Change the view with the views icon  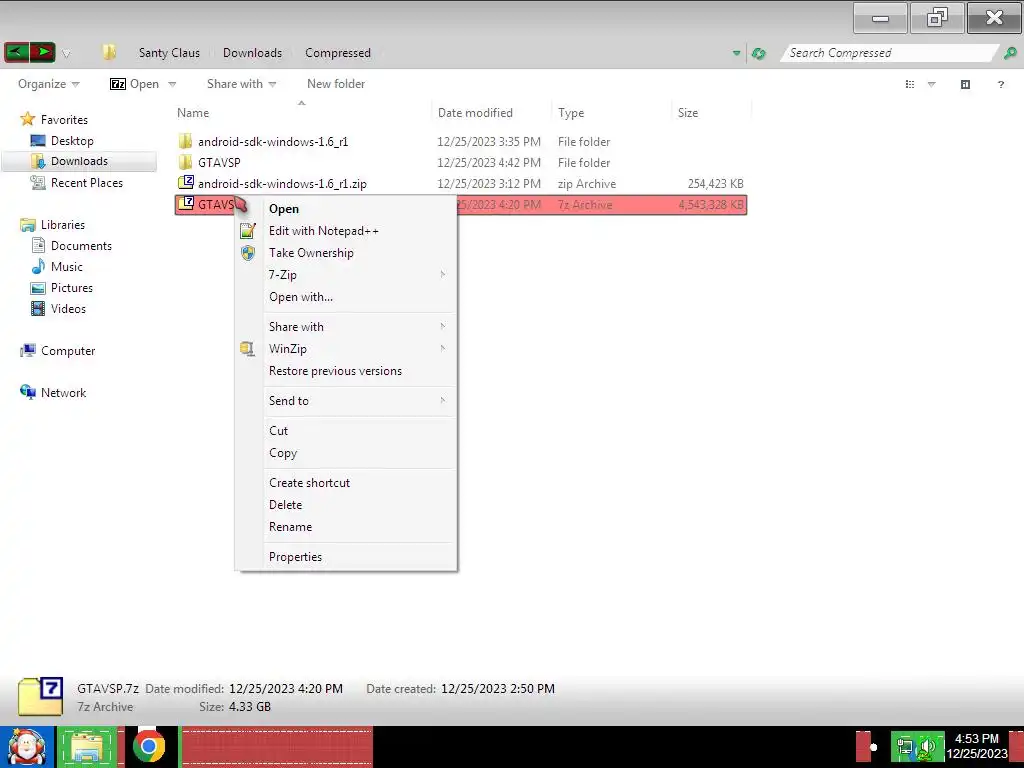coord(910,84)
